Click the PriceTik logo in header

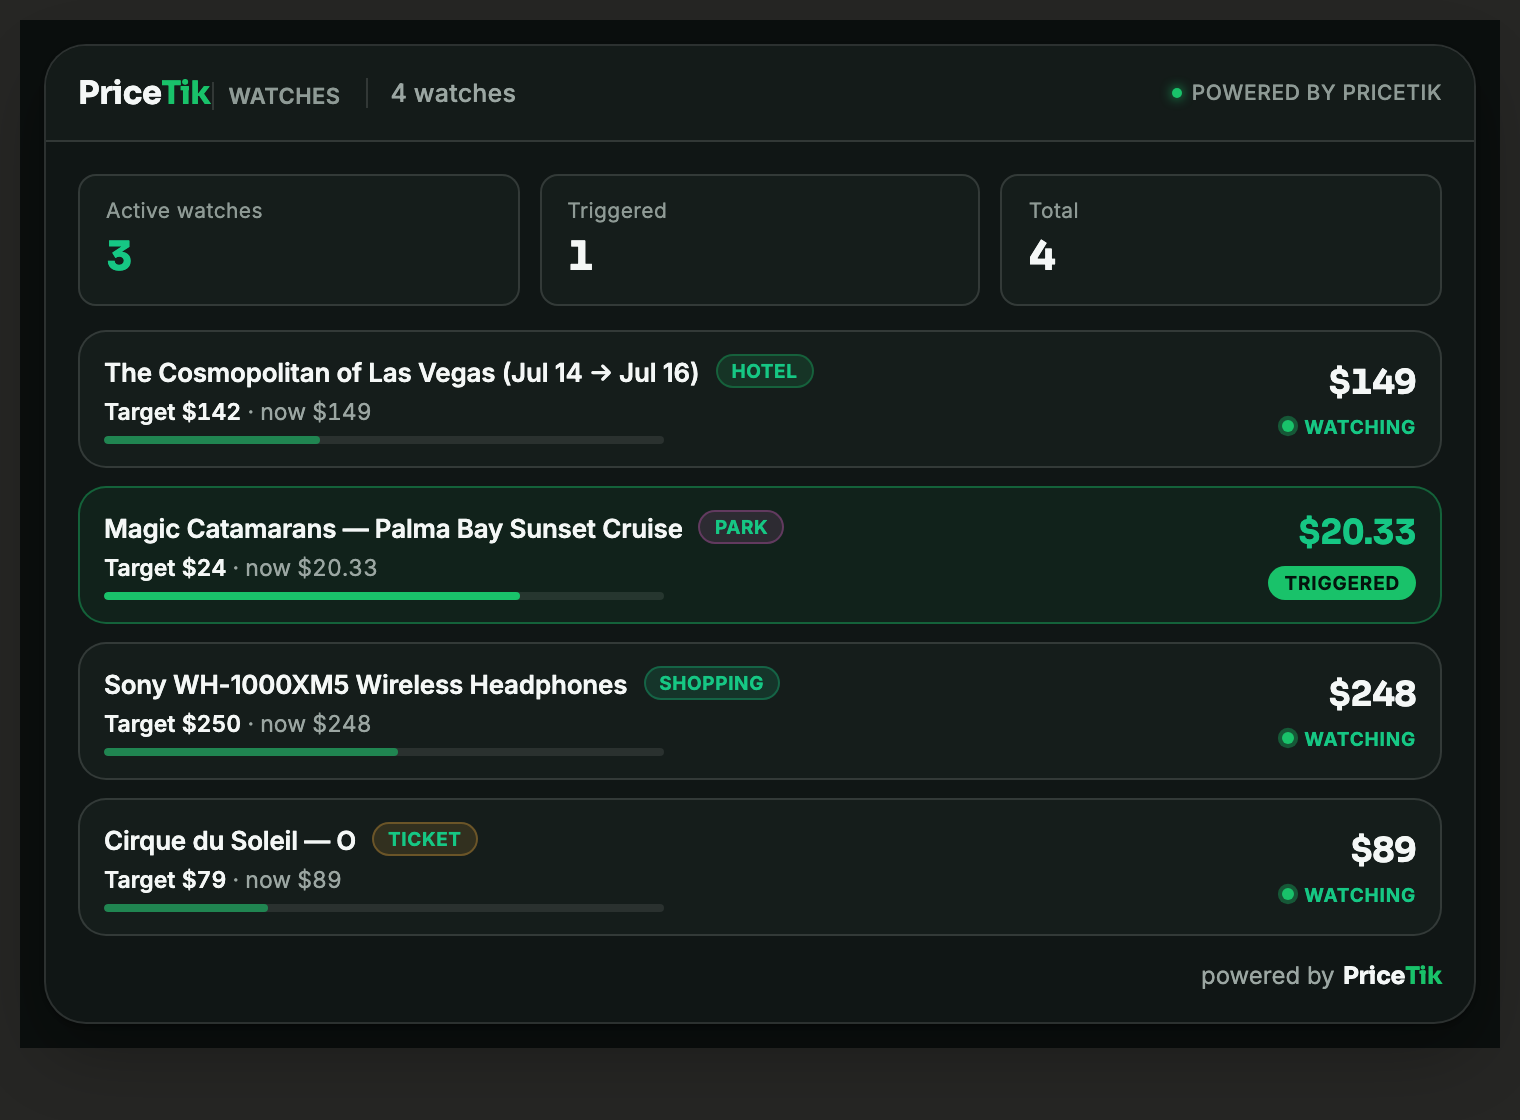pyautogui.click(x=144, y=93)
